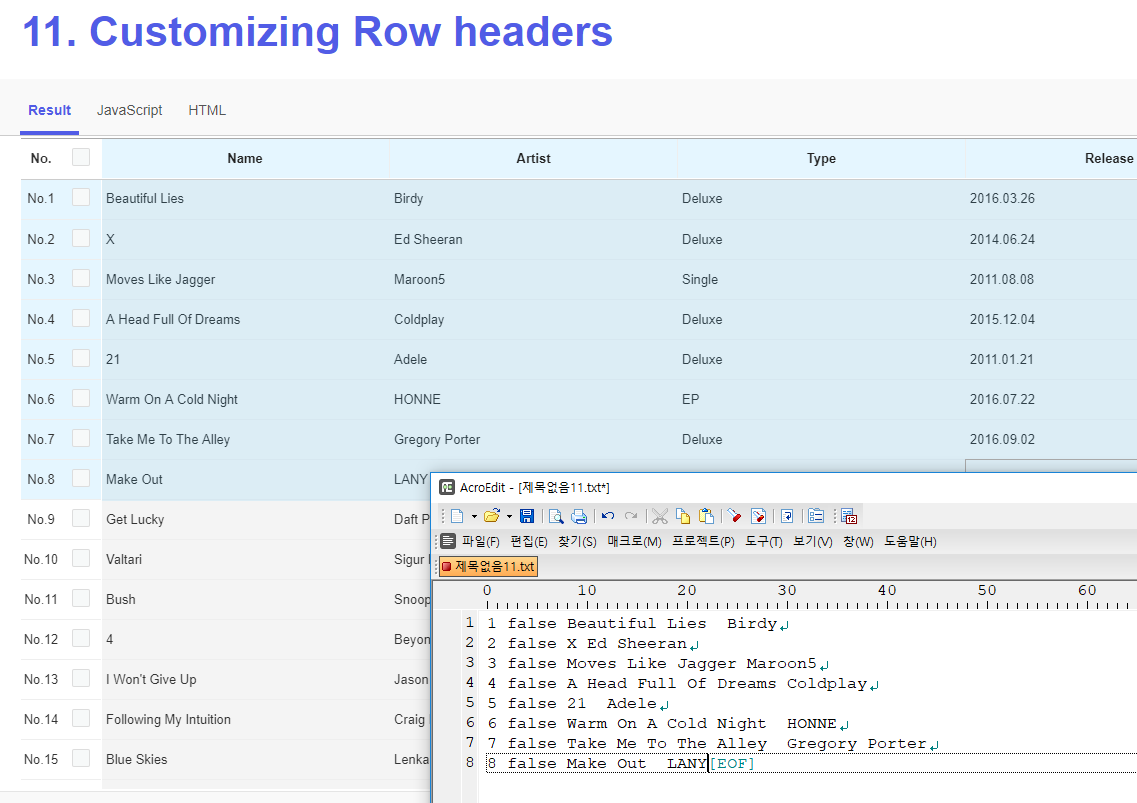Screen dimensions: 1137x803
Task: Open the New file dropdown arrow
Action: [x=473, y=515]
